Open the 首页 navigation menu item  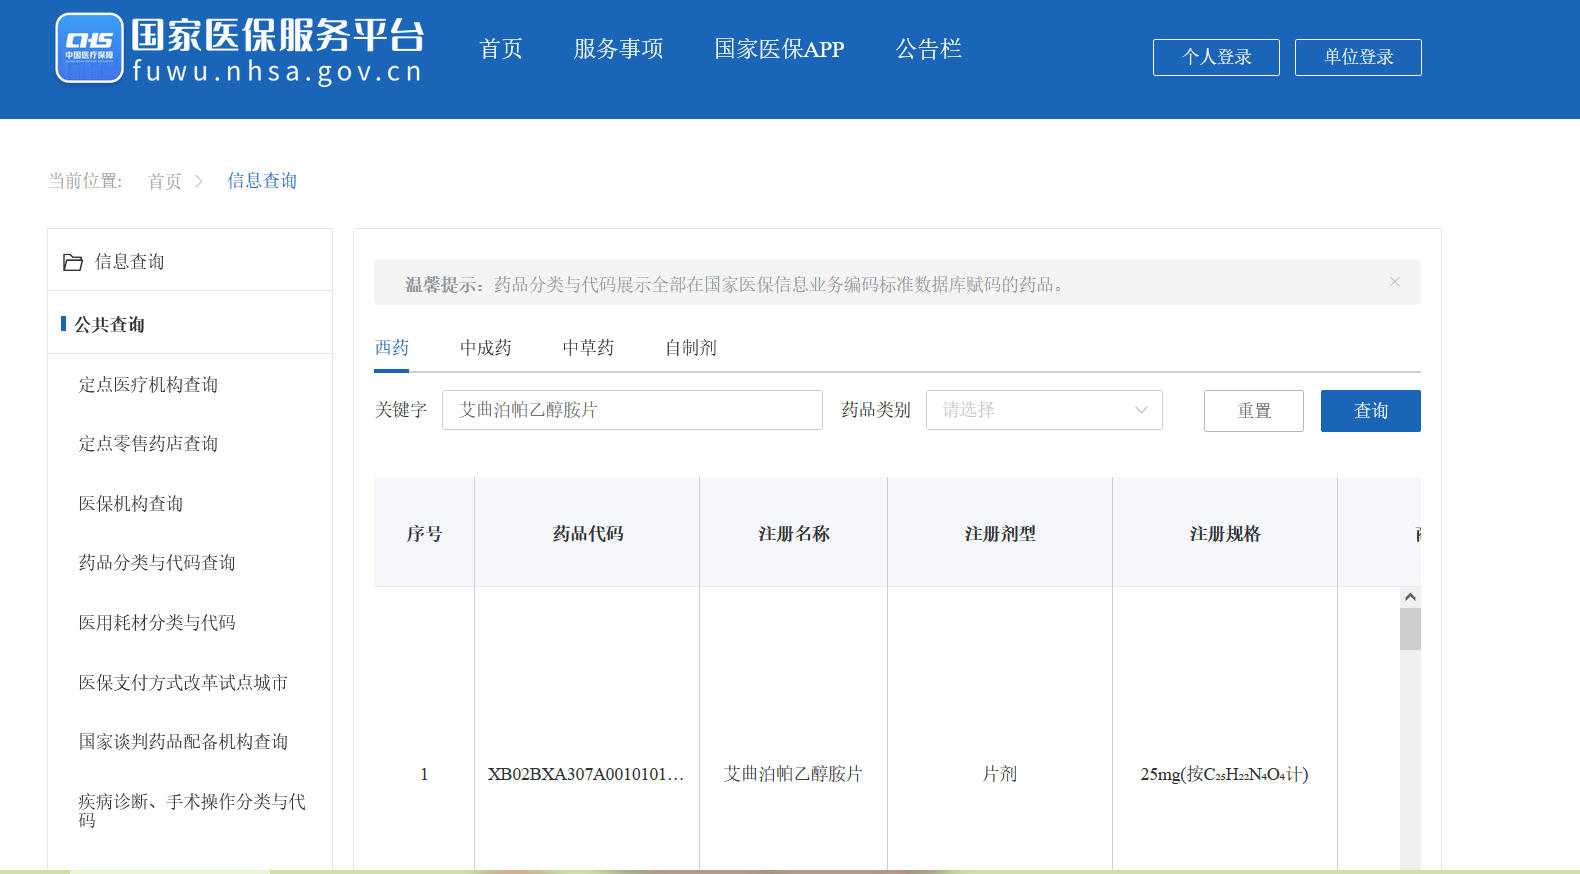point(500,49)
